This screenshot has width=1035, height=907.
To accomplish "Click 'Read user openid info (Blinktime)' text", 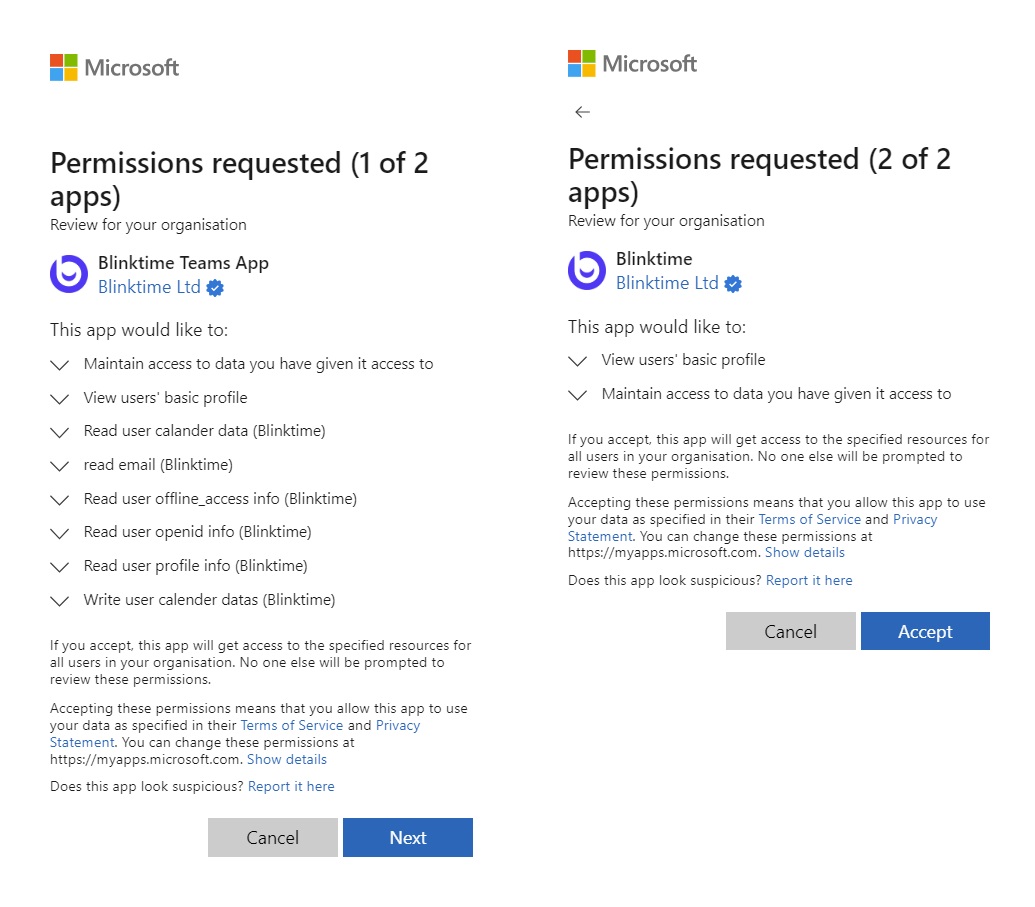I will pyautogui.click(x=197, y=531).
